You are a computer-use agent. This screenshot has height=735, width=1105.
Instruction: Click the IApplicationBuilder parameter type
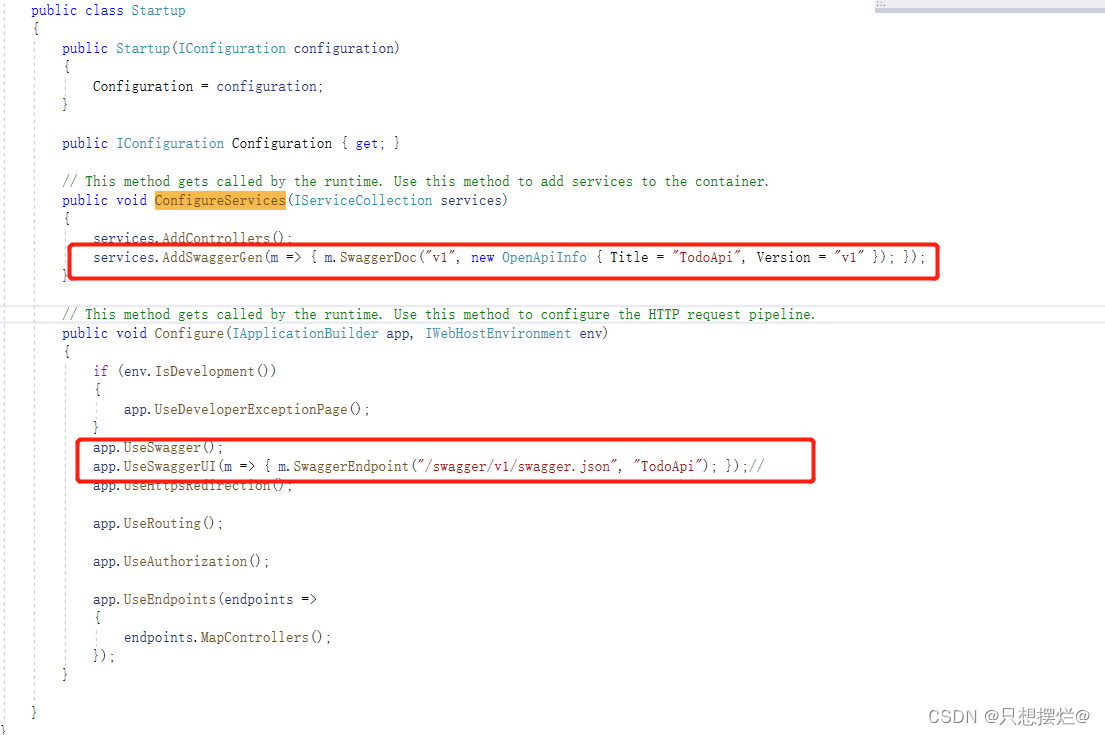tap(306, 333)
